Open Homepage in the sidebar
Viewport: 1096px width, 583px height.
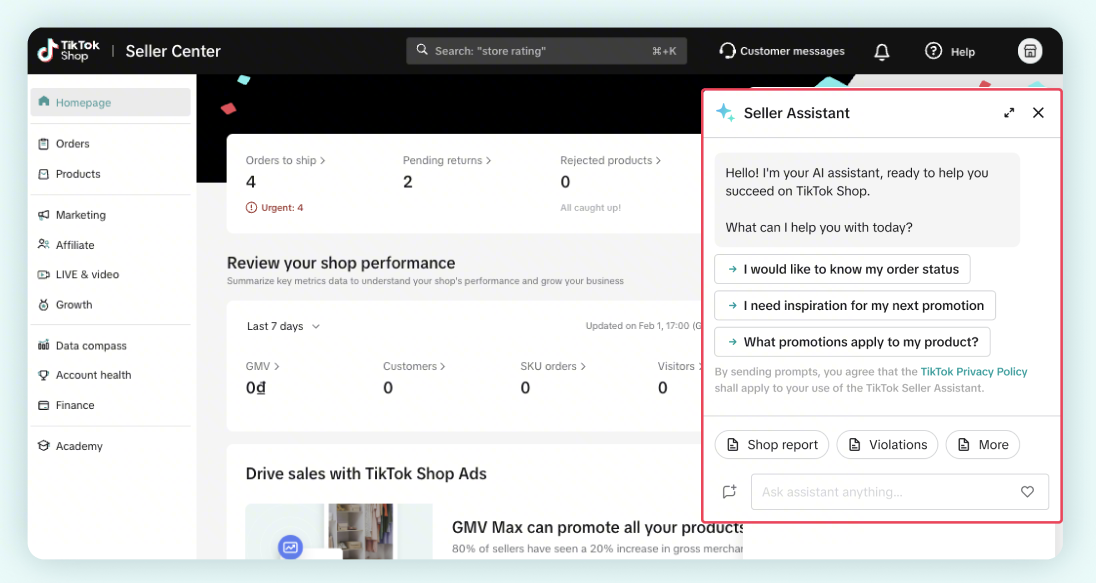pos(110,102)
